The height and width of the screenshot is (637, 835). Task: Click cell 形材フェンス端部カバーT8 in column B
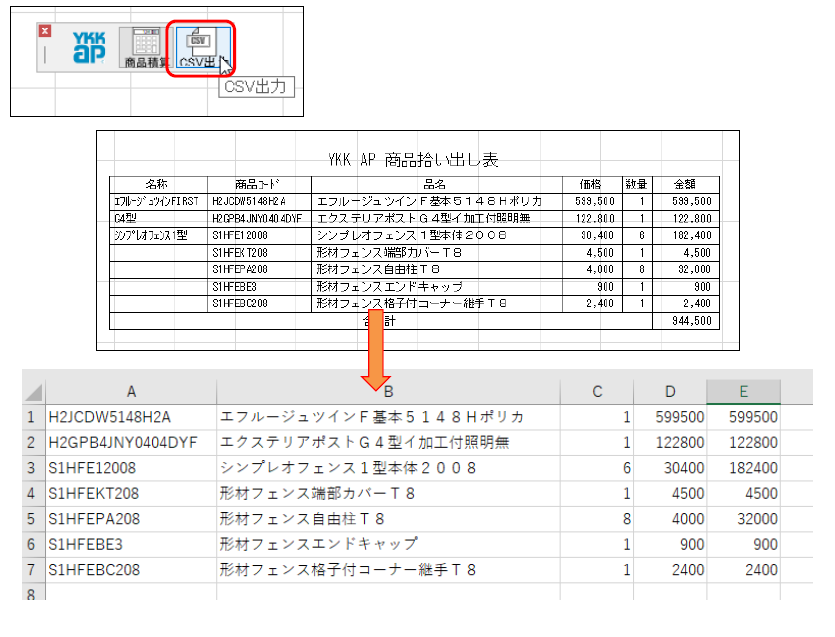(388, 494)
